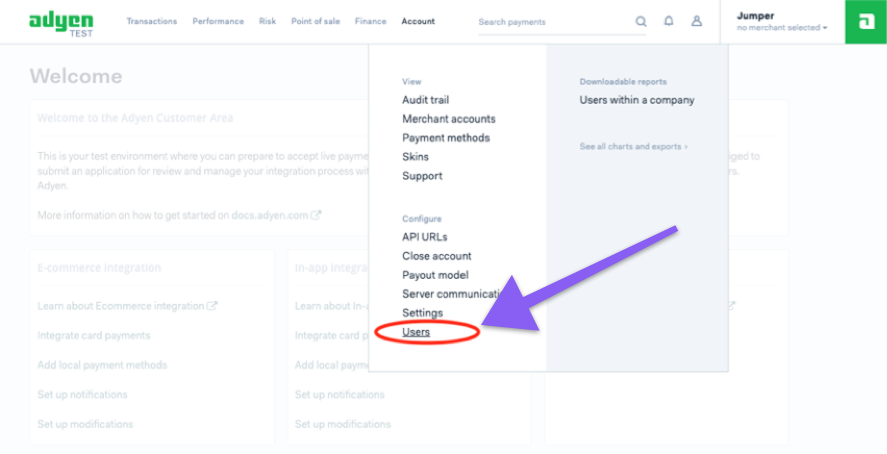Viewport: 887px width, 454px height.
Task: Click 'Welcome to the Adyen Customer Area' heading
Action: 135,118
